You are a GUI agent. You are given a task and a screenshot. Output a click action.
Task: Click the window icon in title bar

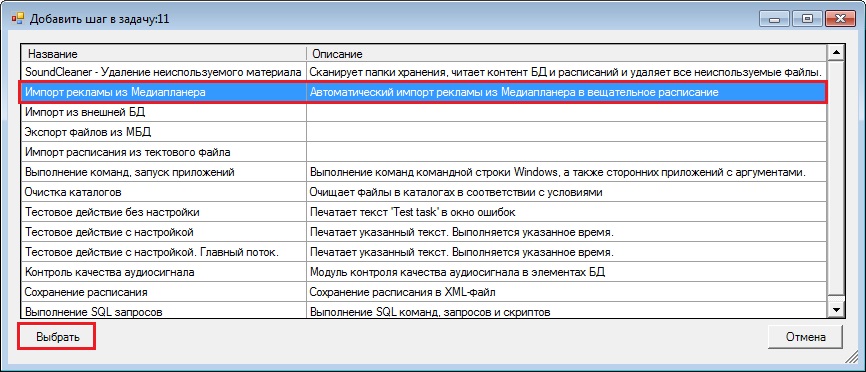pyautogui.click(x=18, y=19)
